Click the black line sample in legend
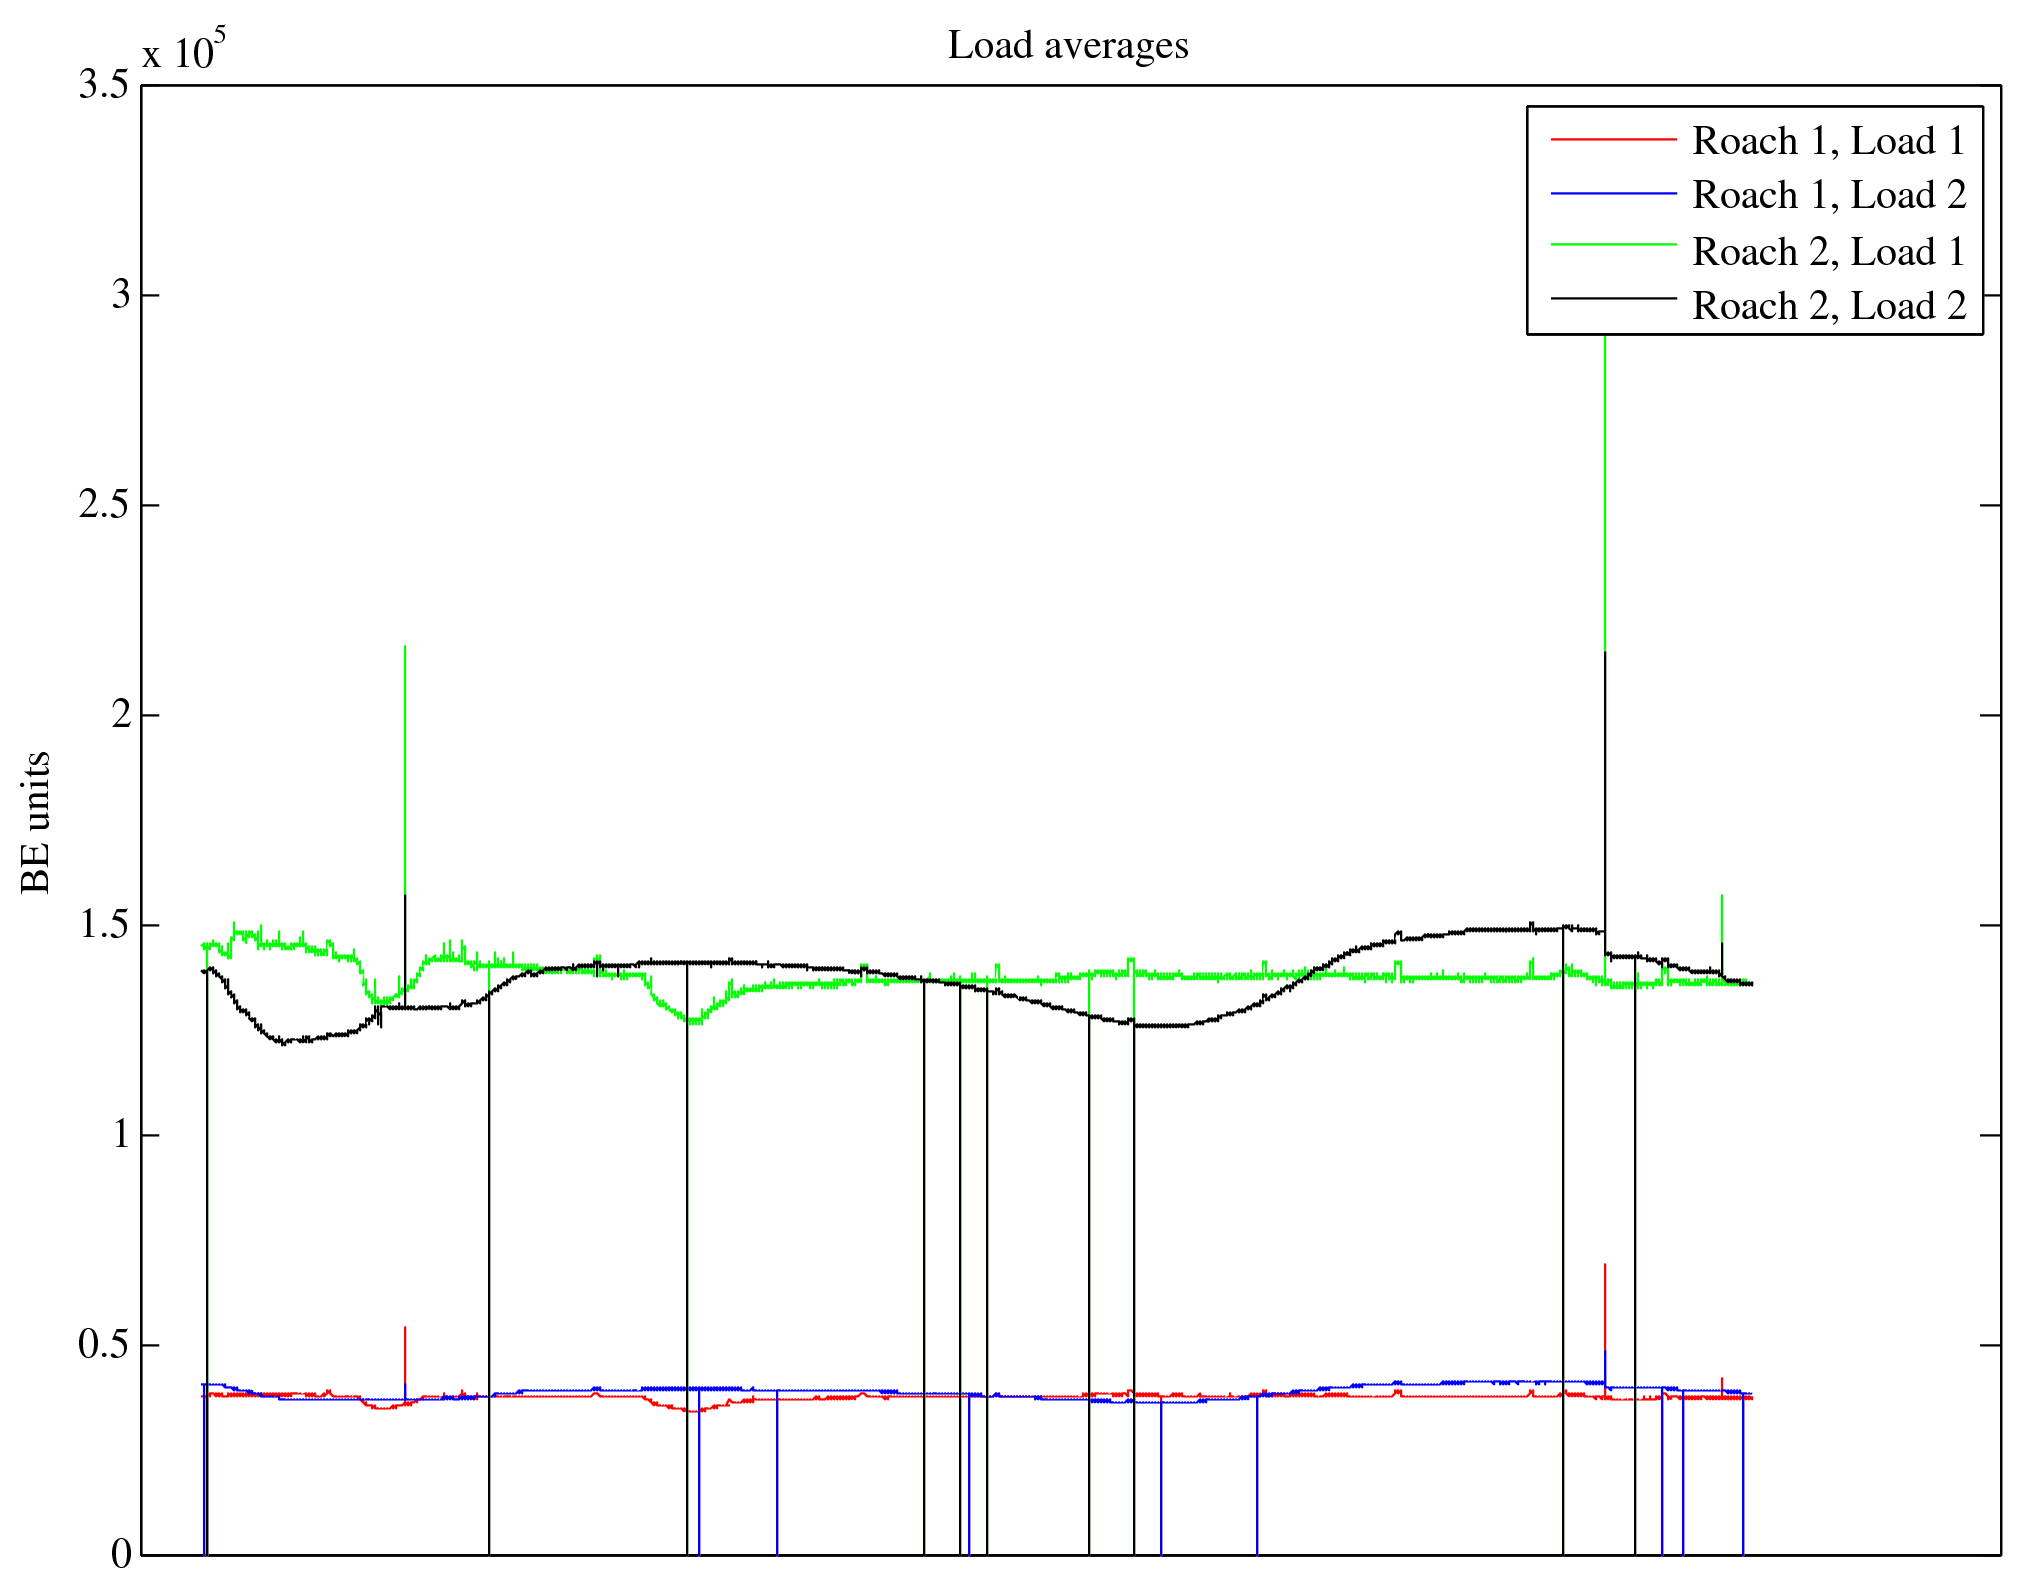The width and height of the screenshot is (2029, 1592). tap(1612, 298)
